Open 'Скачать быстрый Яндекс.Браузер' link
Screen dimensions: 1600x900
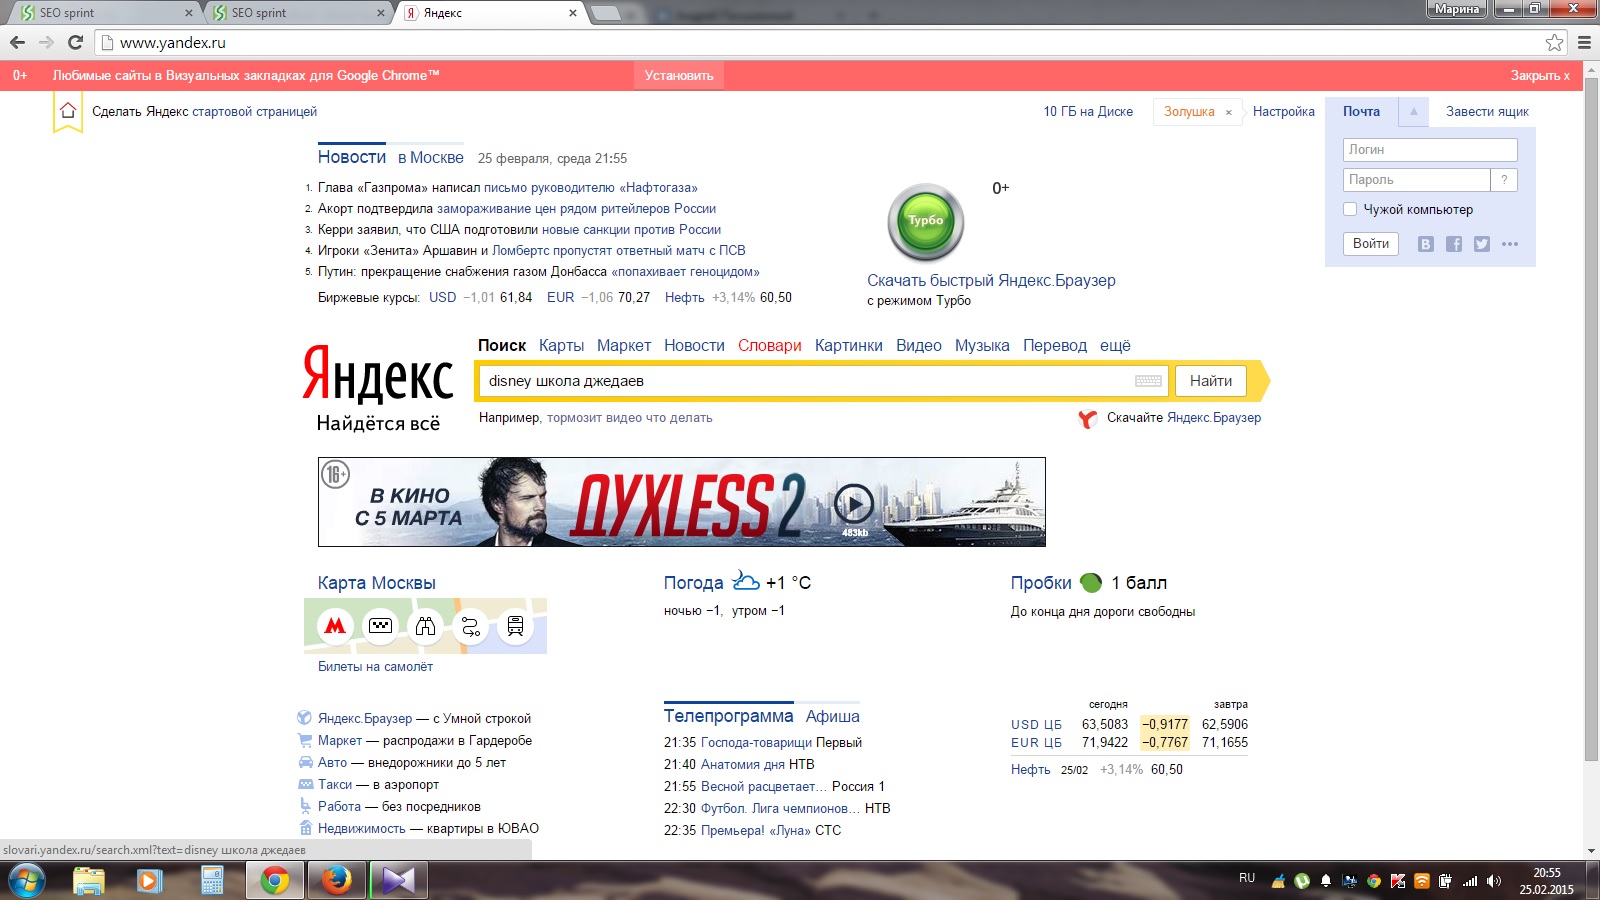pyautogui.click(x=991, y=280)
